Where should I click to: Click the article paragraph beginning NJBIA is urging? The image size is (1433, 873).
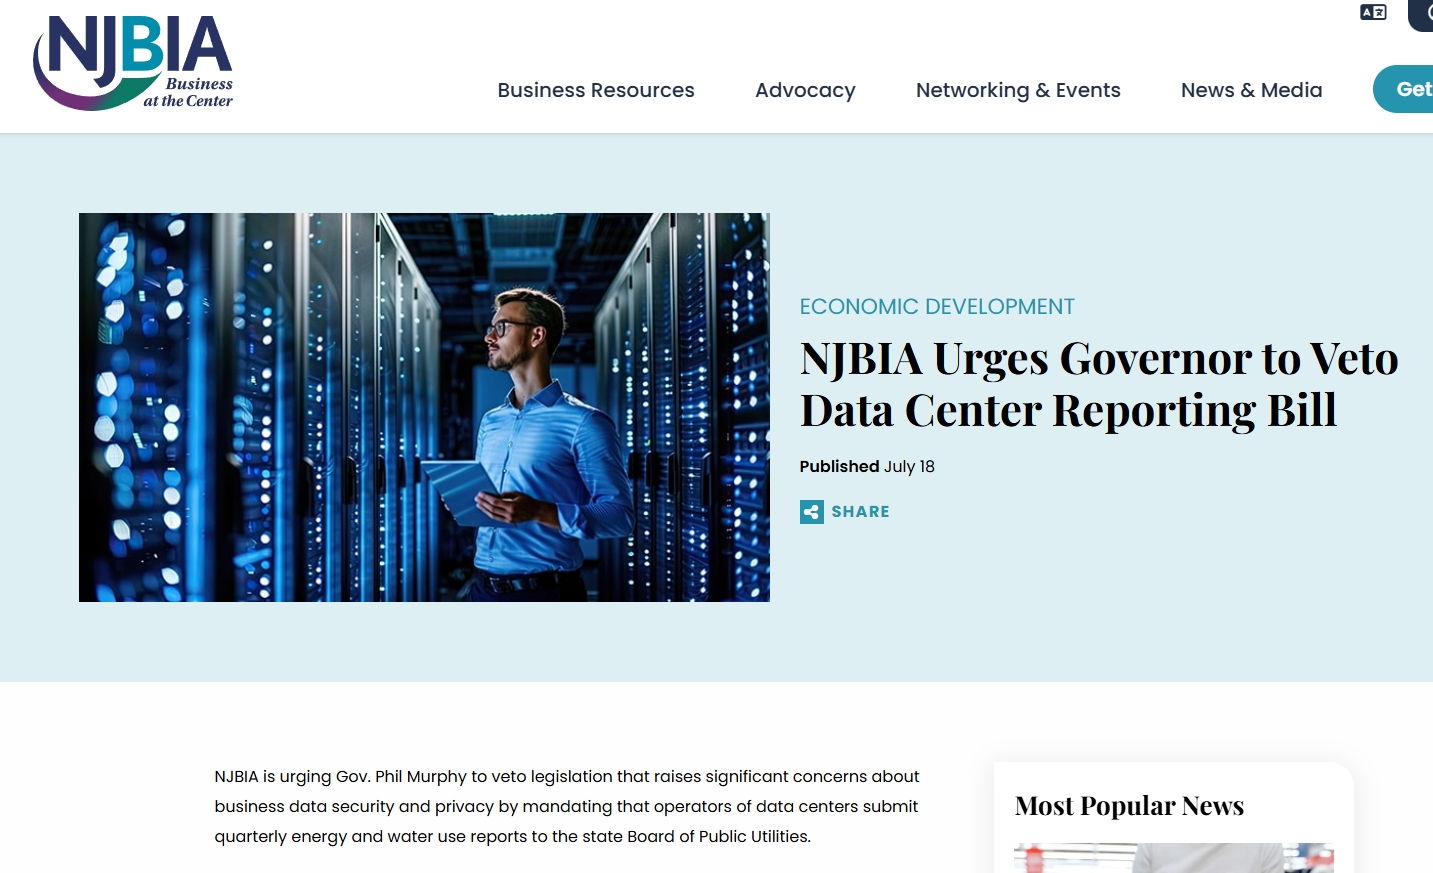pos(567,806)
